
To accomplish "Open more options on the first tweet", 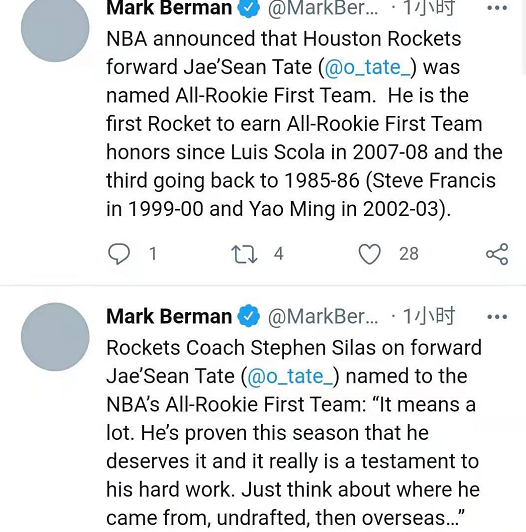I will pyautogui.click(x=497, y=8).
